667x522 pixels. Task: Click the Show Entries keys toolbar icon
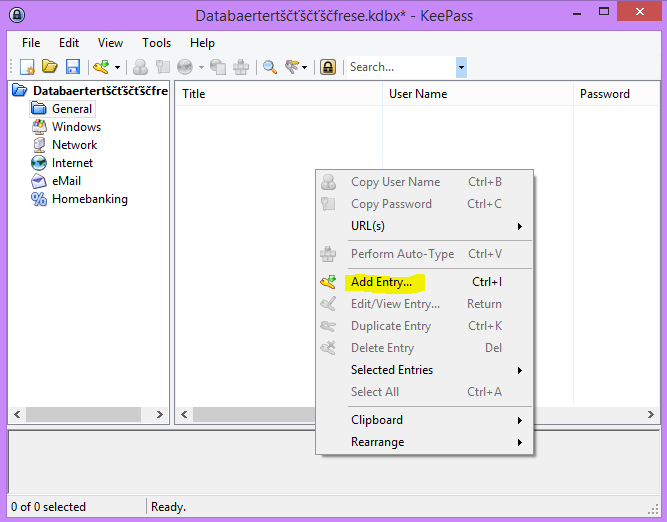coord(292,67)
